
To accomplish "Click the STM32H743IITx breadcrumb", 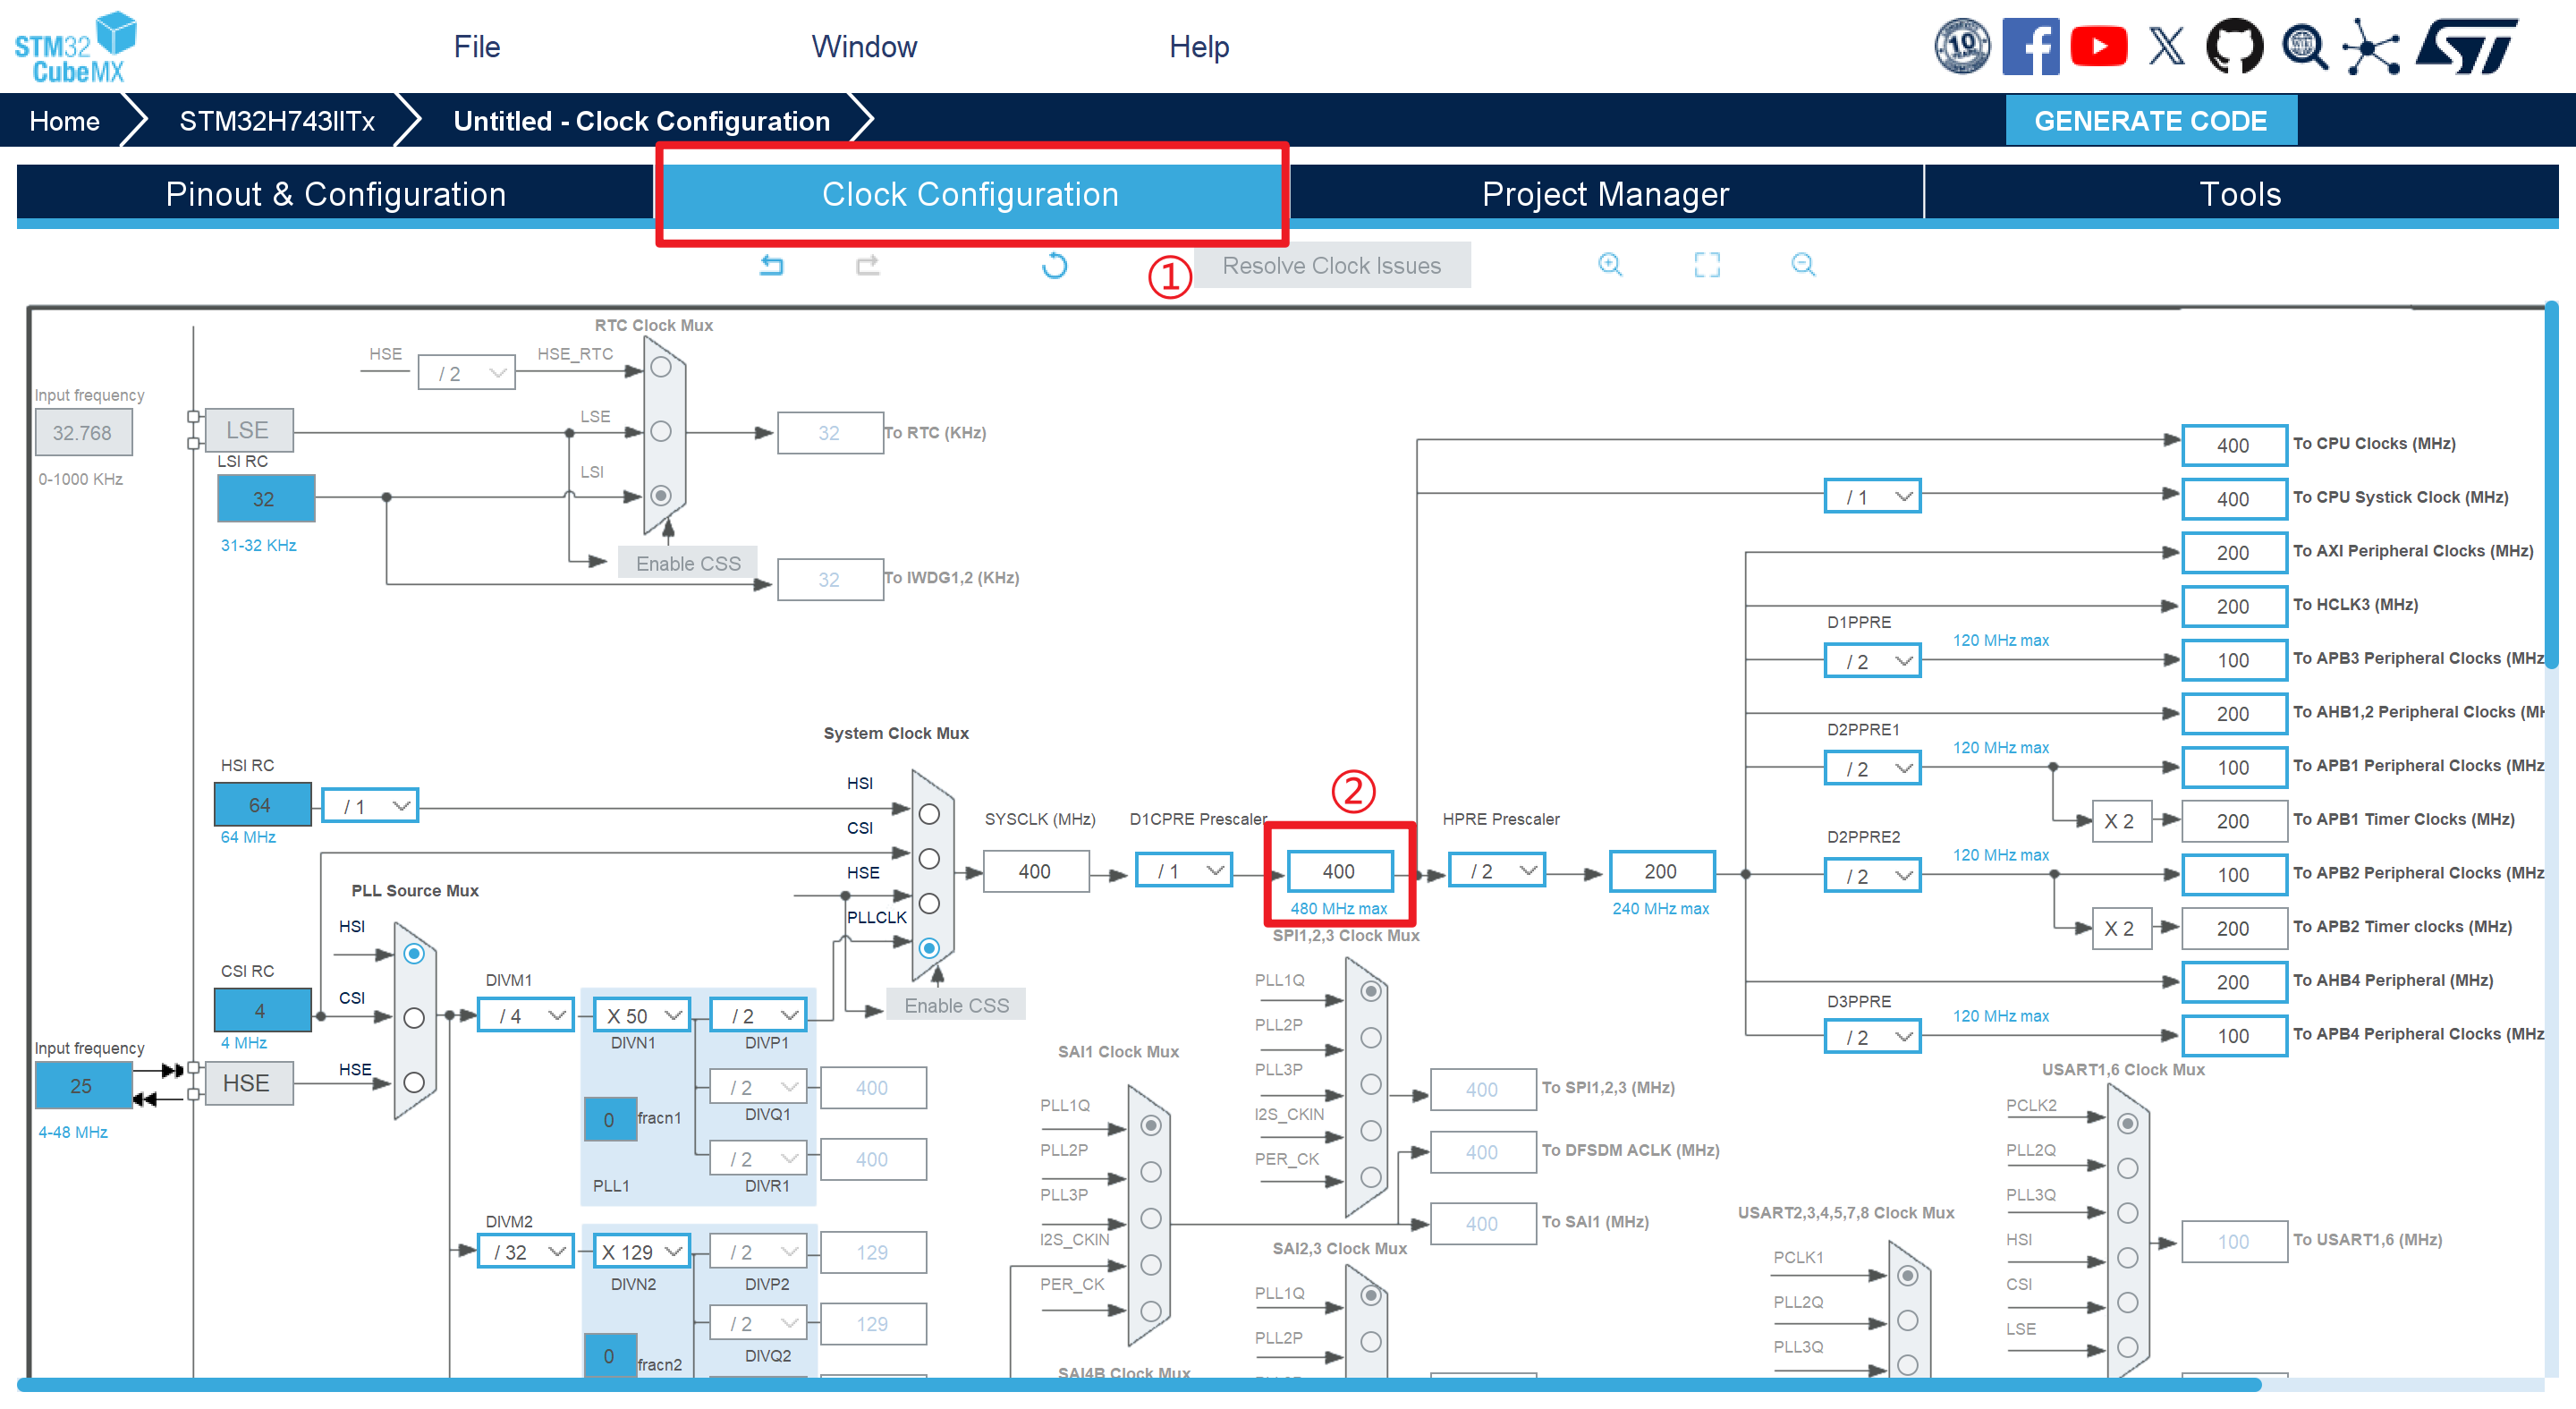I will pyautogui.click(x=277, y=121).
